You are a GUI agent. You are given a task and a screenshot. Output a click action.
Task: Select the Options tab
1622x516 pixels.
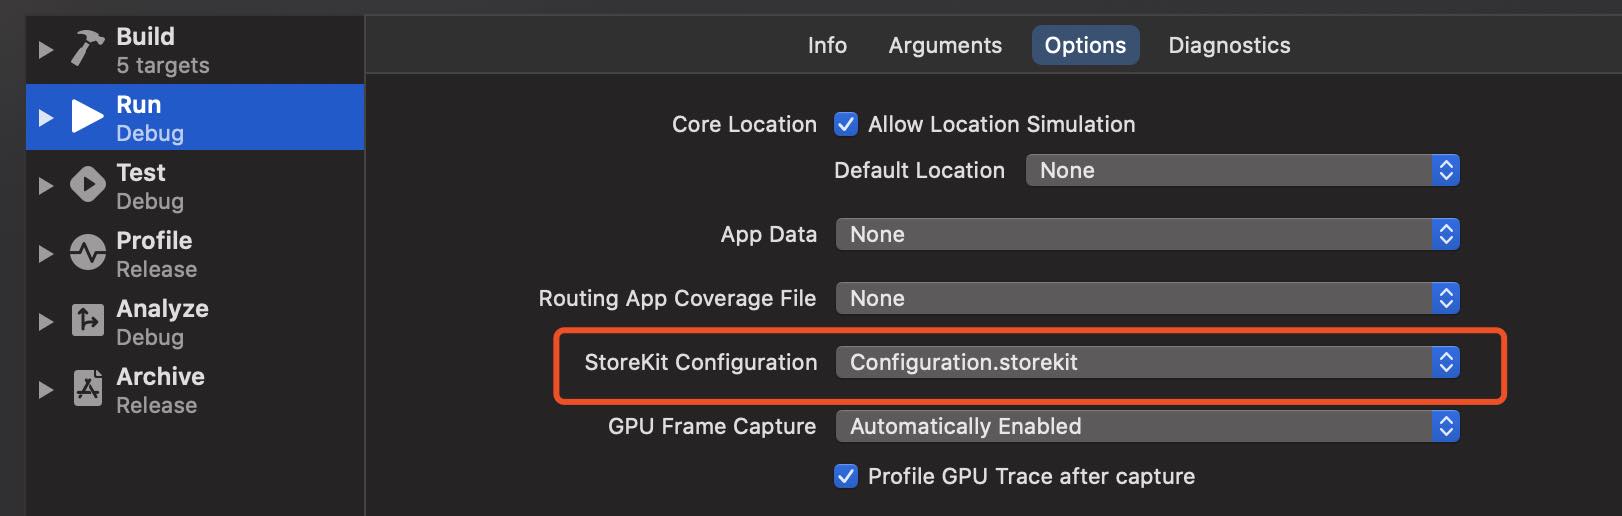click(x=1085, y=45)
